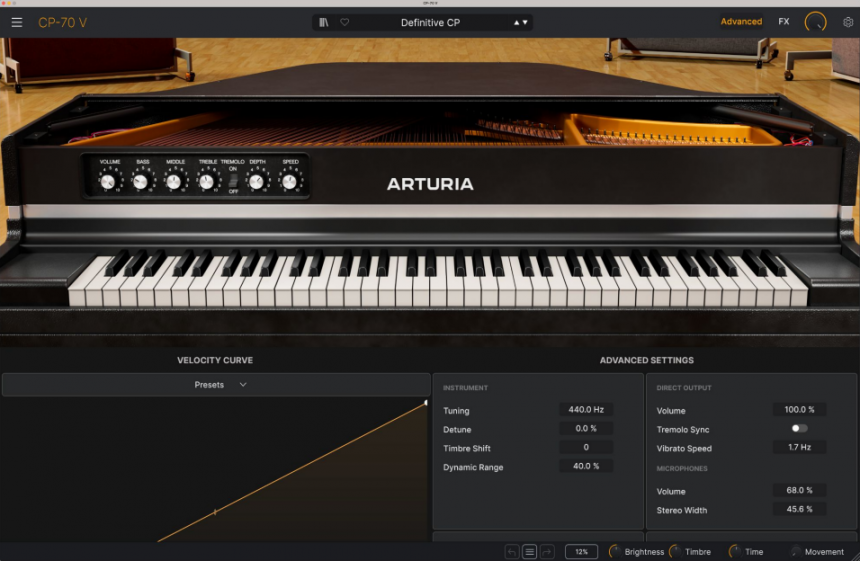
Task: Click the master volume knob in the header
Action: 815,22
